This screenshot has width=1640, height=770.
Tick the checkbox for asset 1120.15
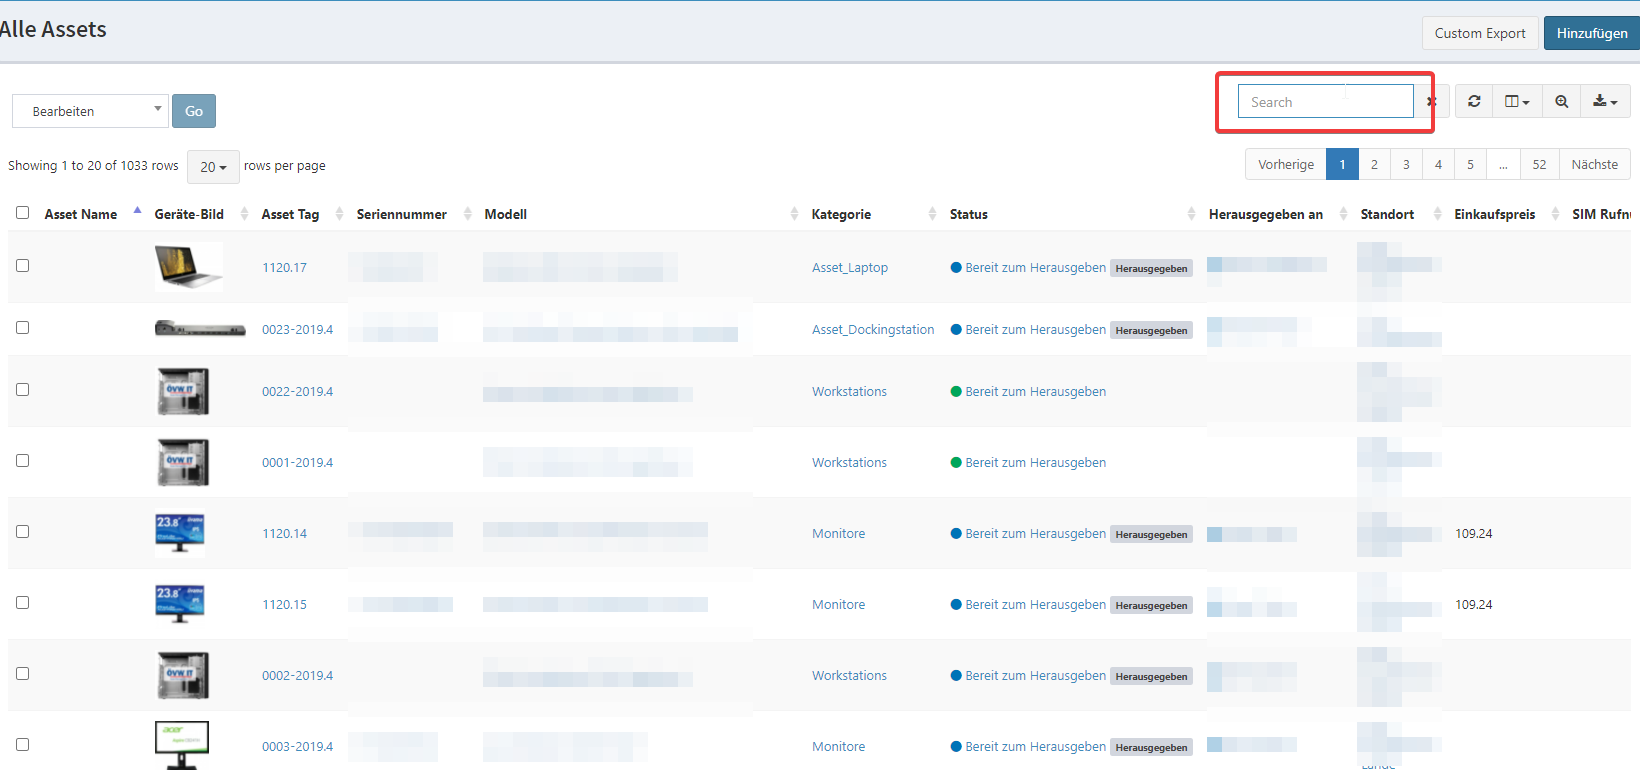coord(22,603)
